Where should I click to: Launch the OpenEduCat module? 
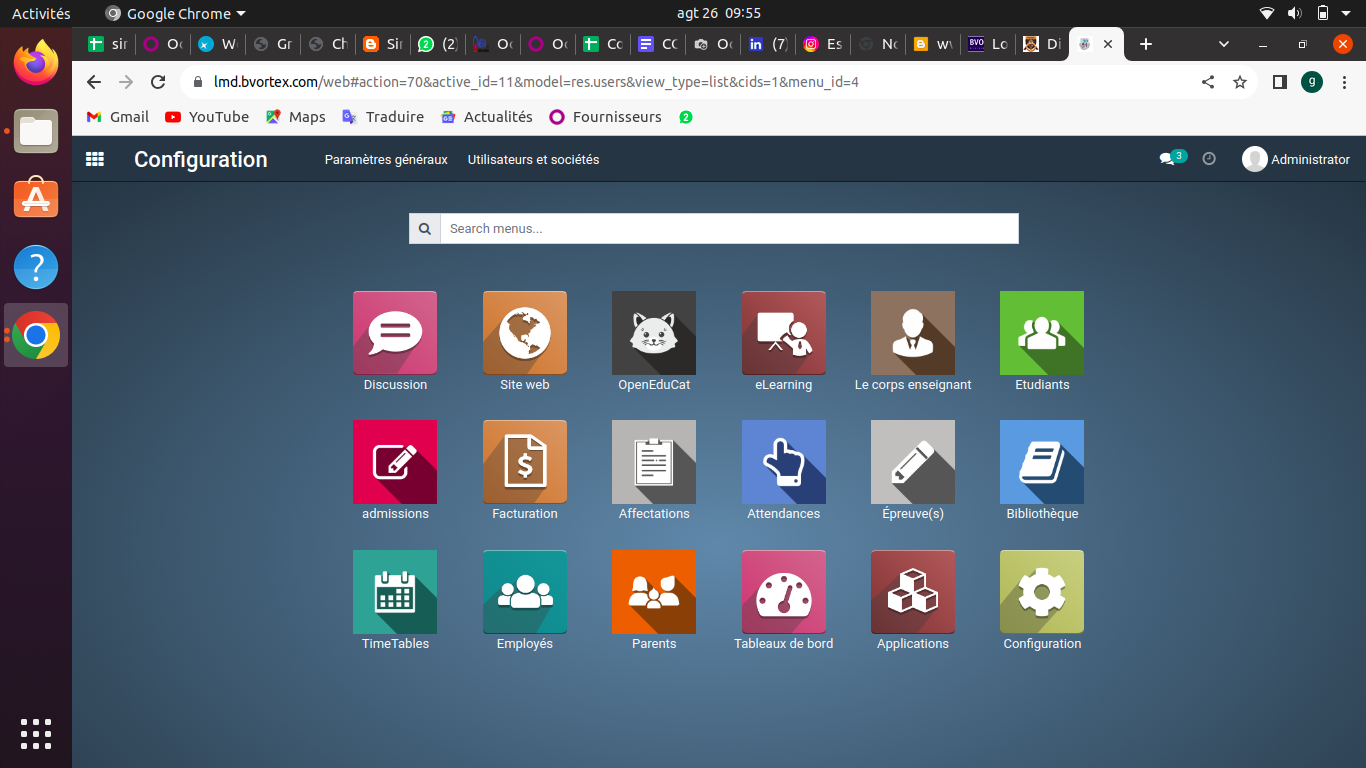tap(654, 333)
